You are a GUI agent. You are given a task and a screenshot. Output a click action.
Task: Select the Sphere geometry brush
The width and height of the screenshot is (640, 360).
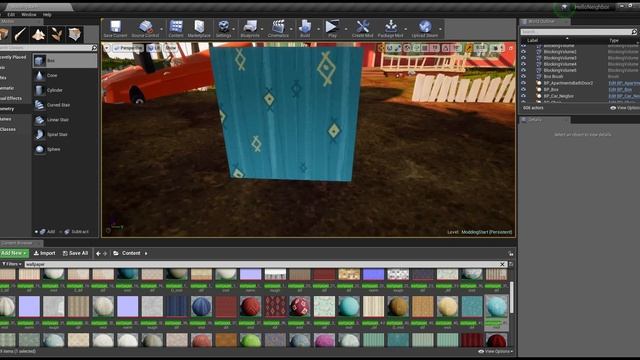65,149
